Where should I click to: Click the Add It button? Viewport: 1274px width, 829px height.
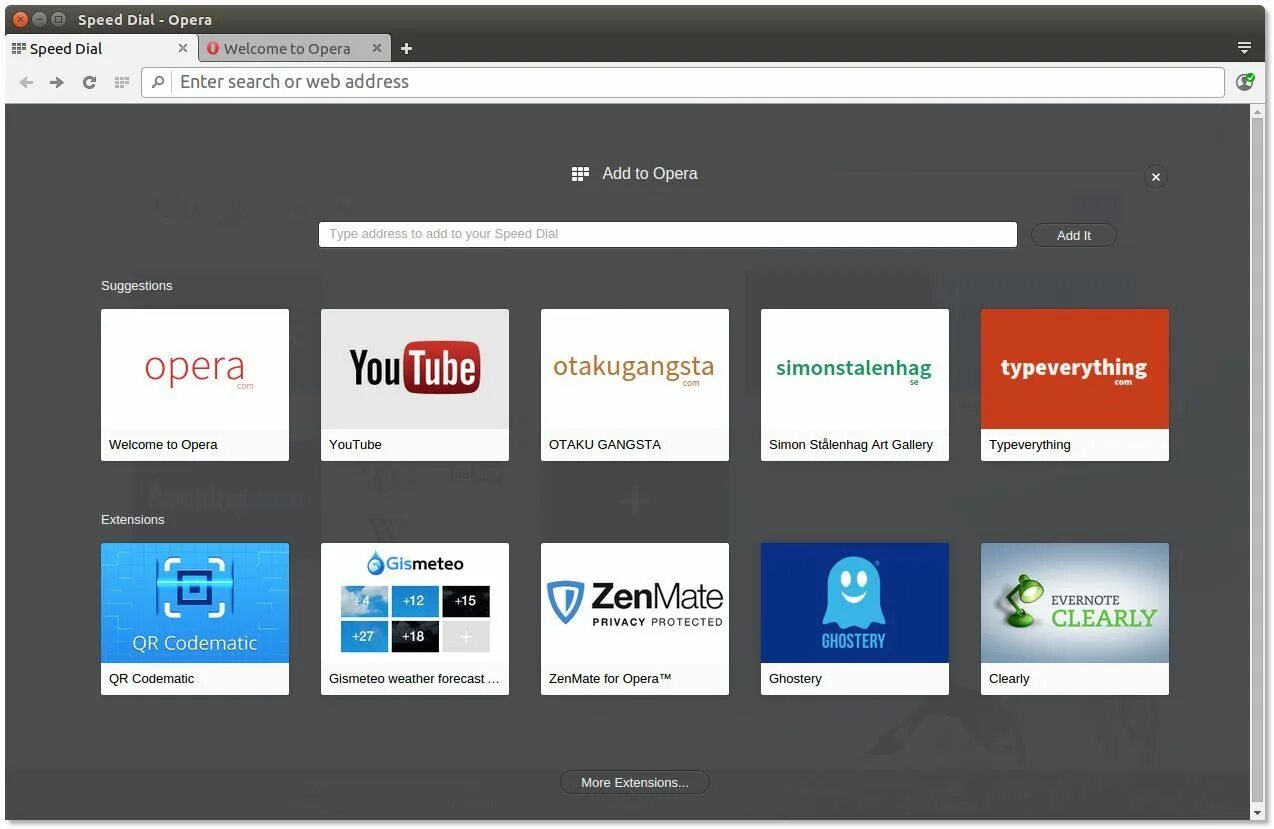(1074, 235)
